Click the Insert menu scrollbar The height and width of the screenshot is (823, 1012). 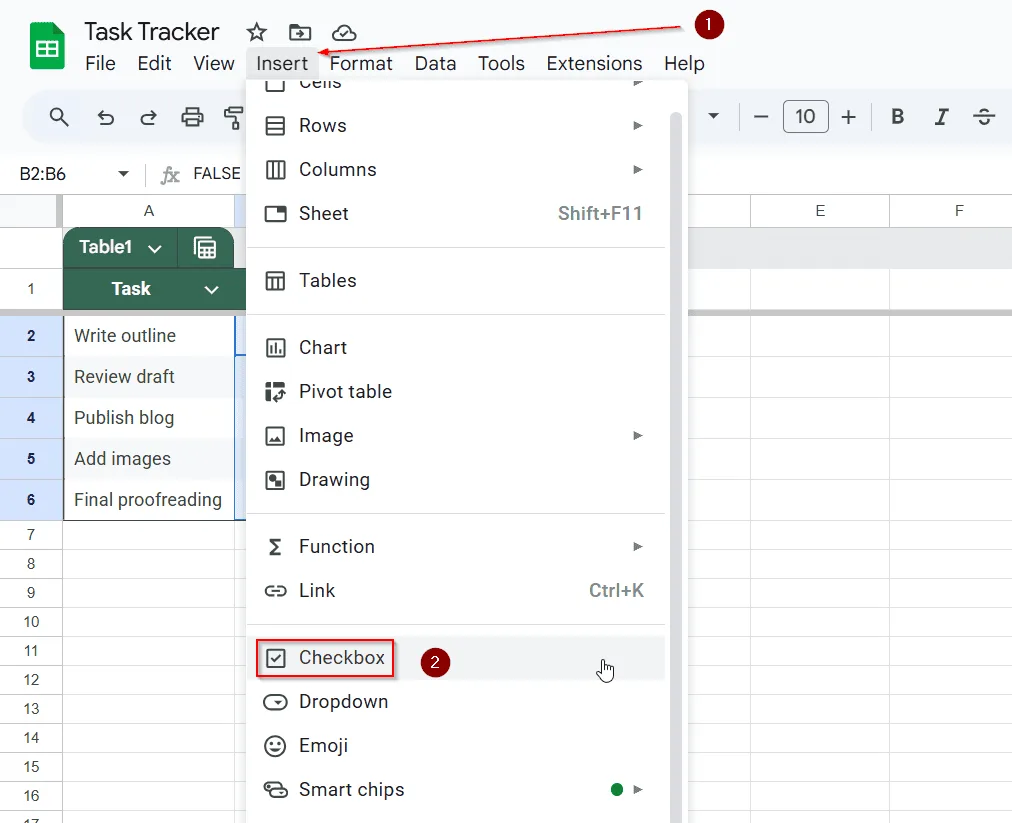pos(676,465)
